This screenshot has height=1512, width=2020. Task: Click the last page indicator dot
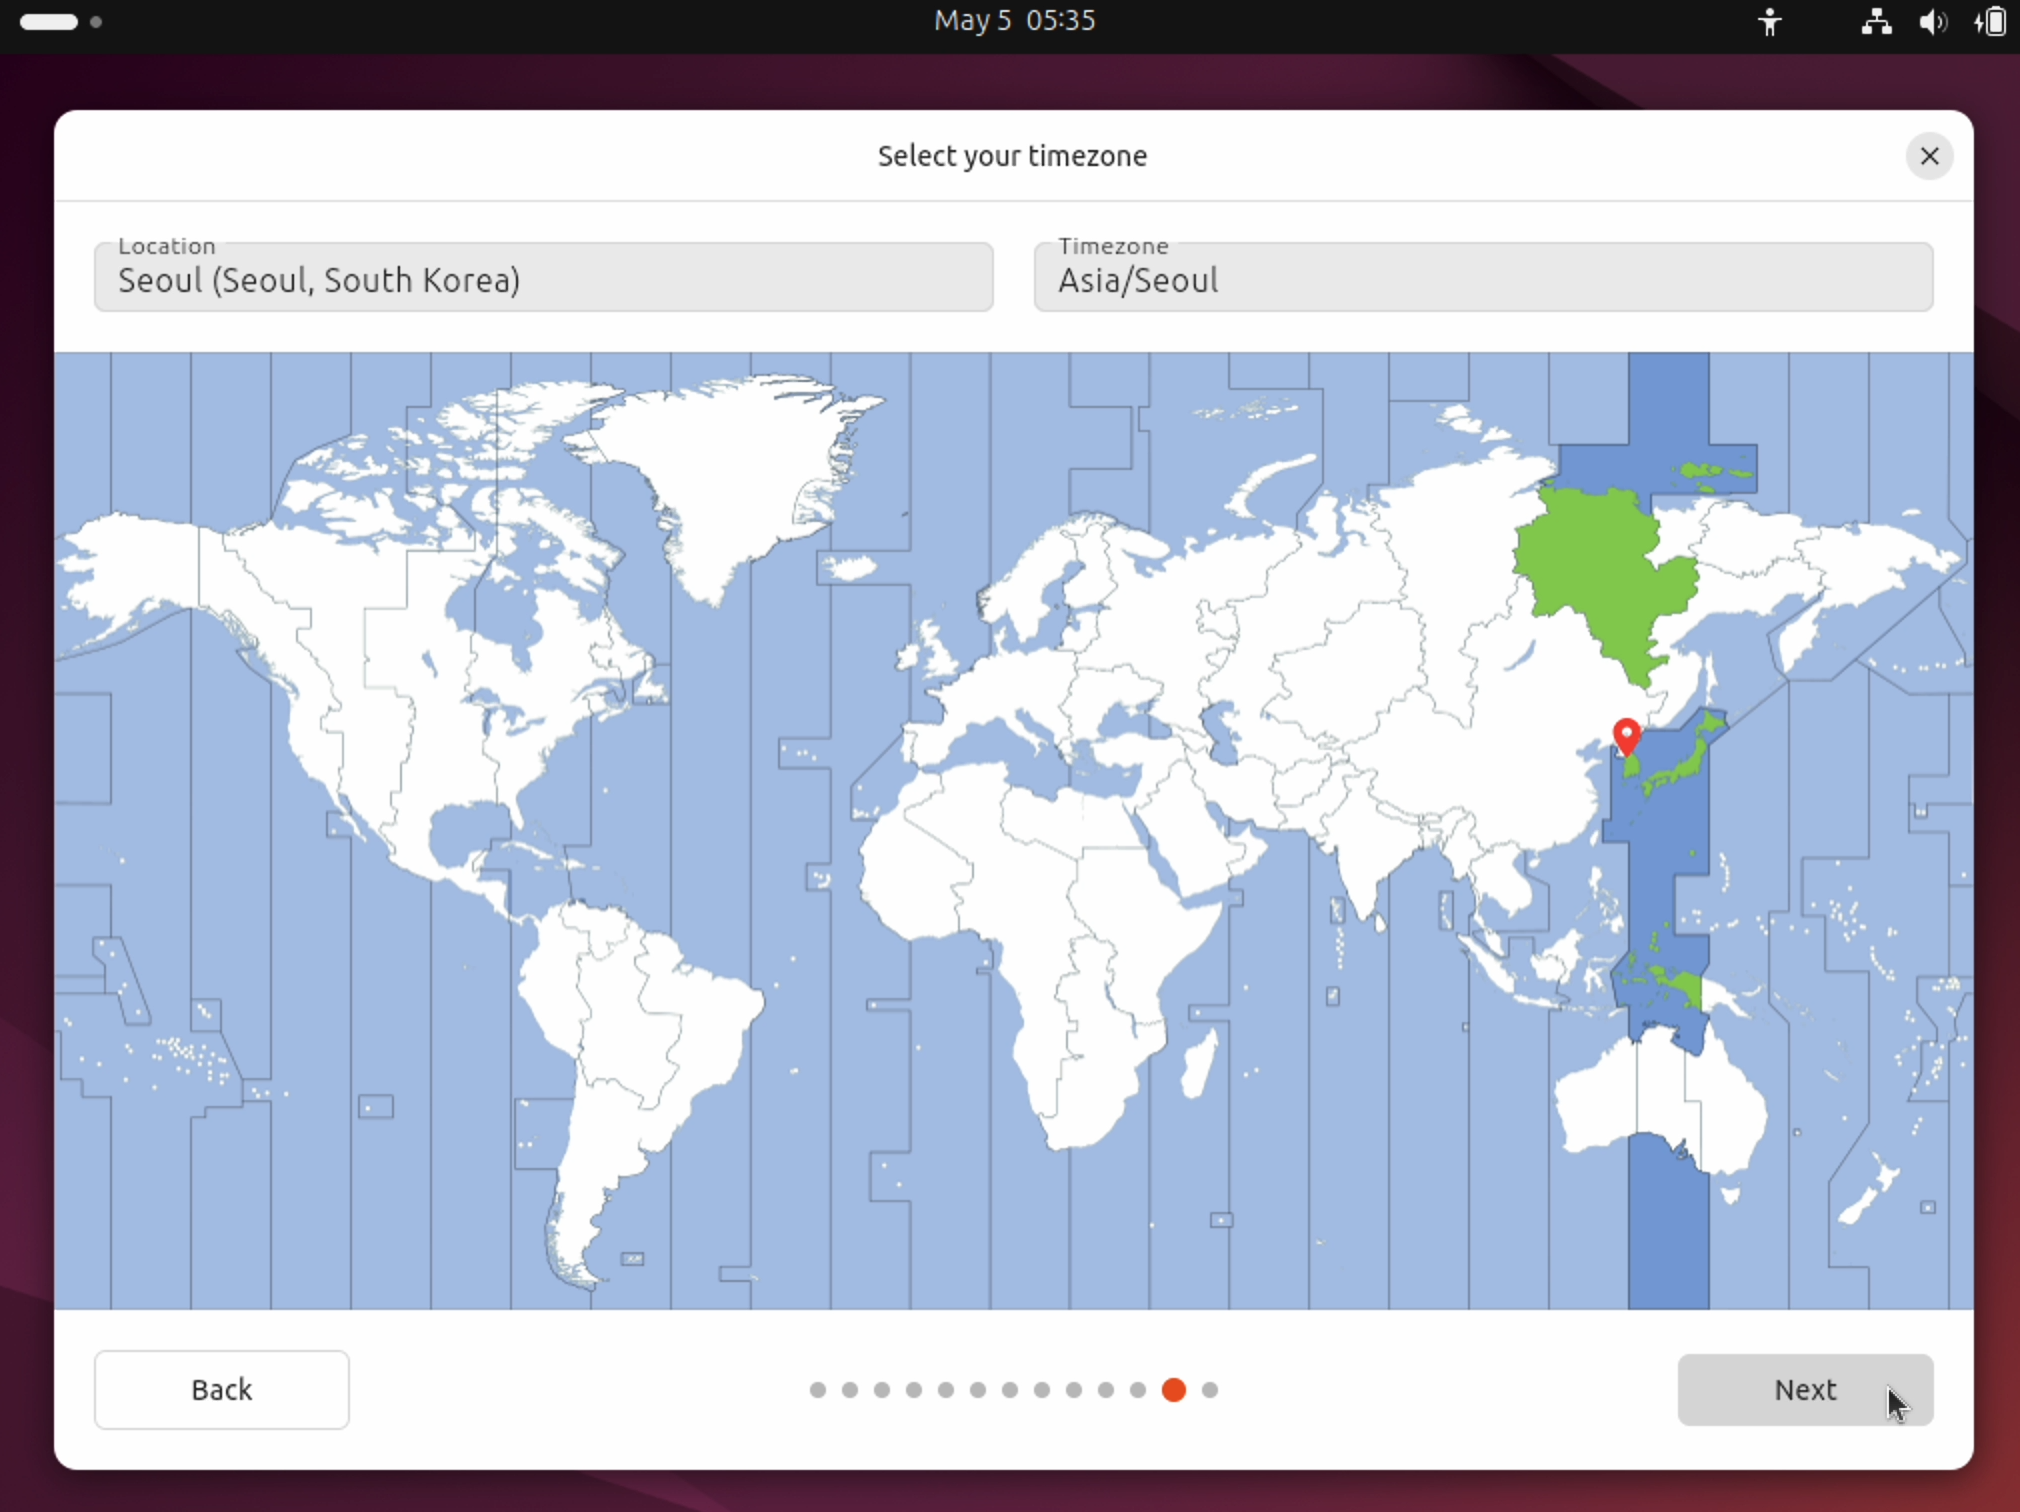(x=1210, y=1390)
